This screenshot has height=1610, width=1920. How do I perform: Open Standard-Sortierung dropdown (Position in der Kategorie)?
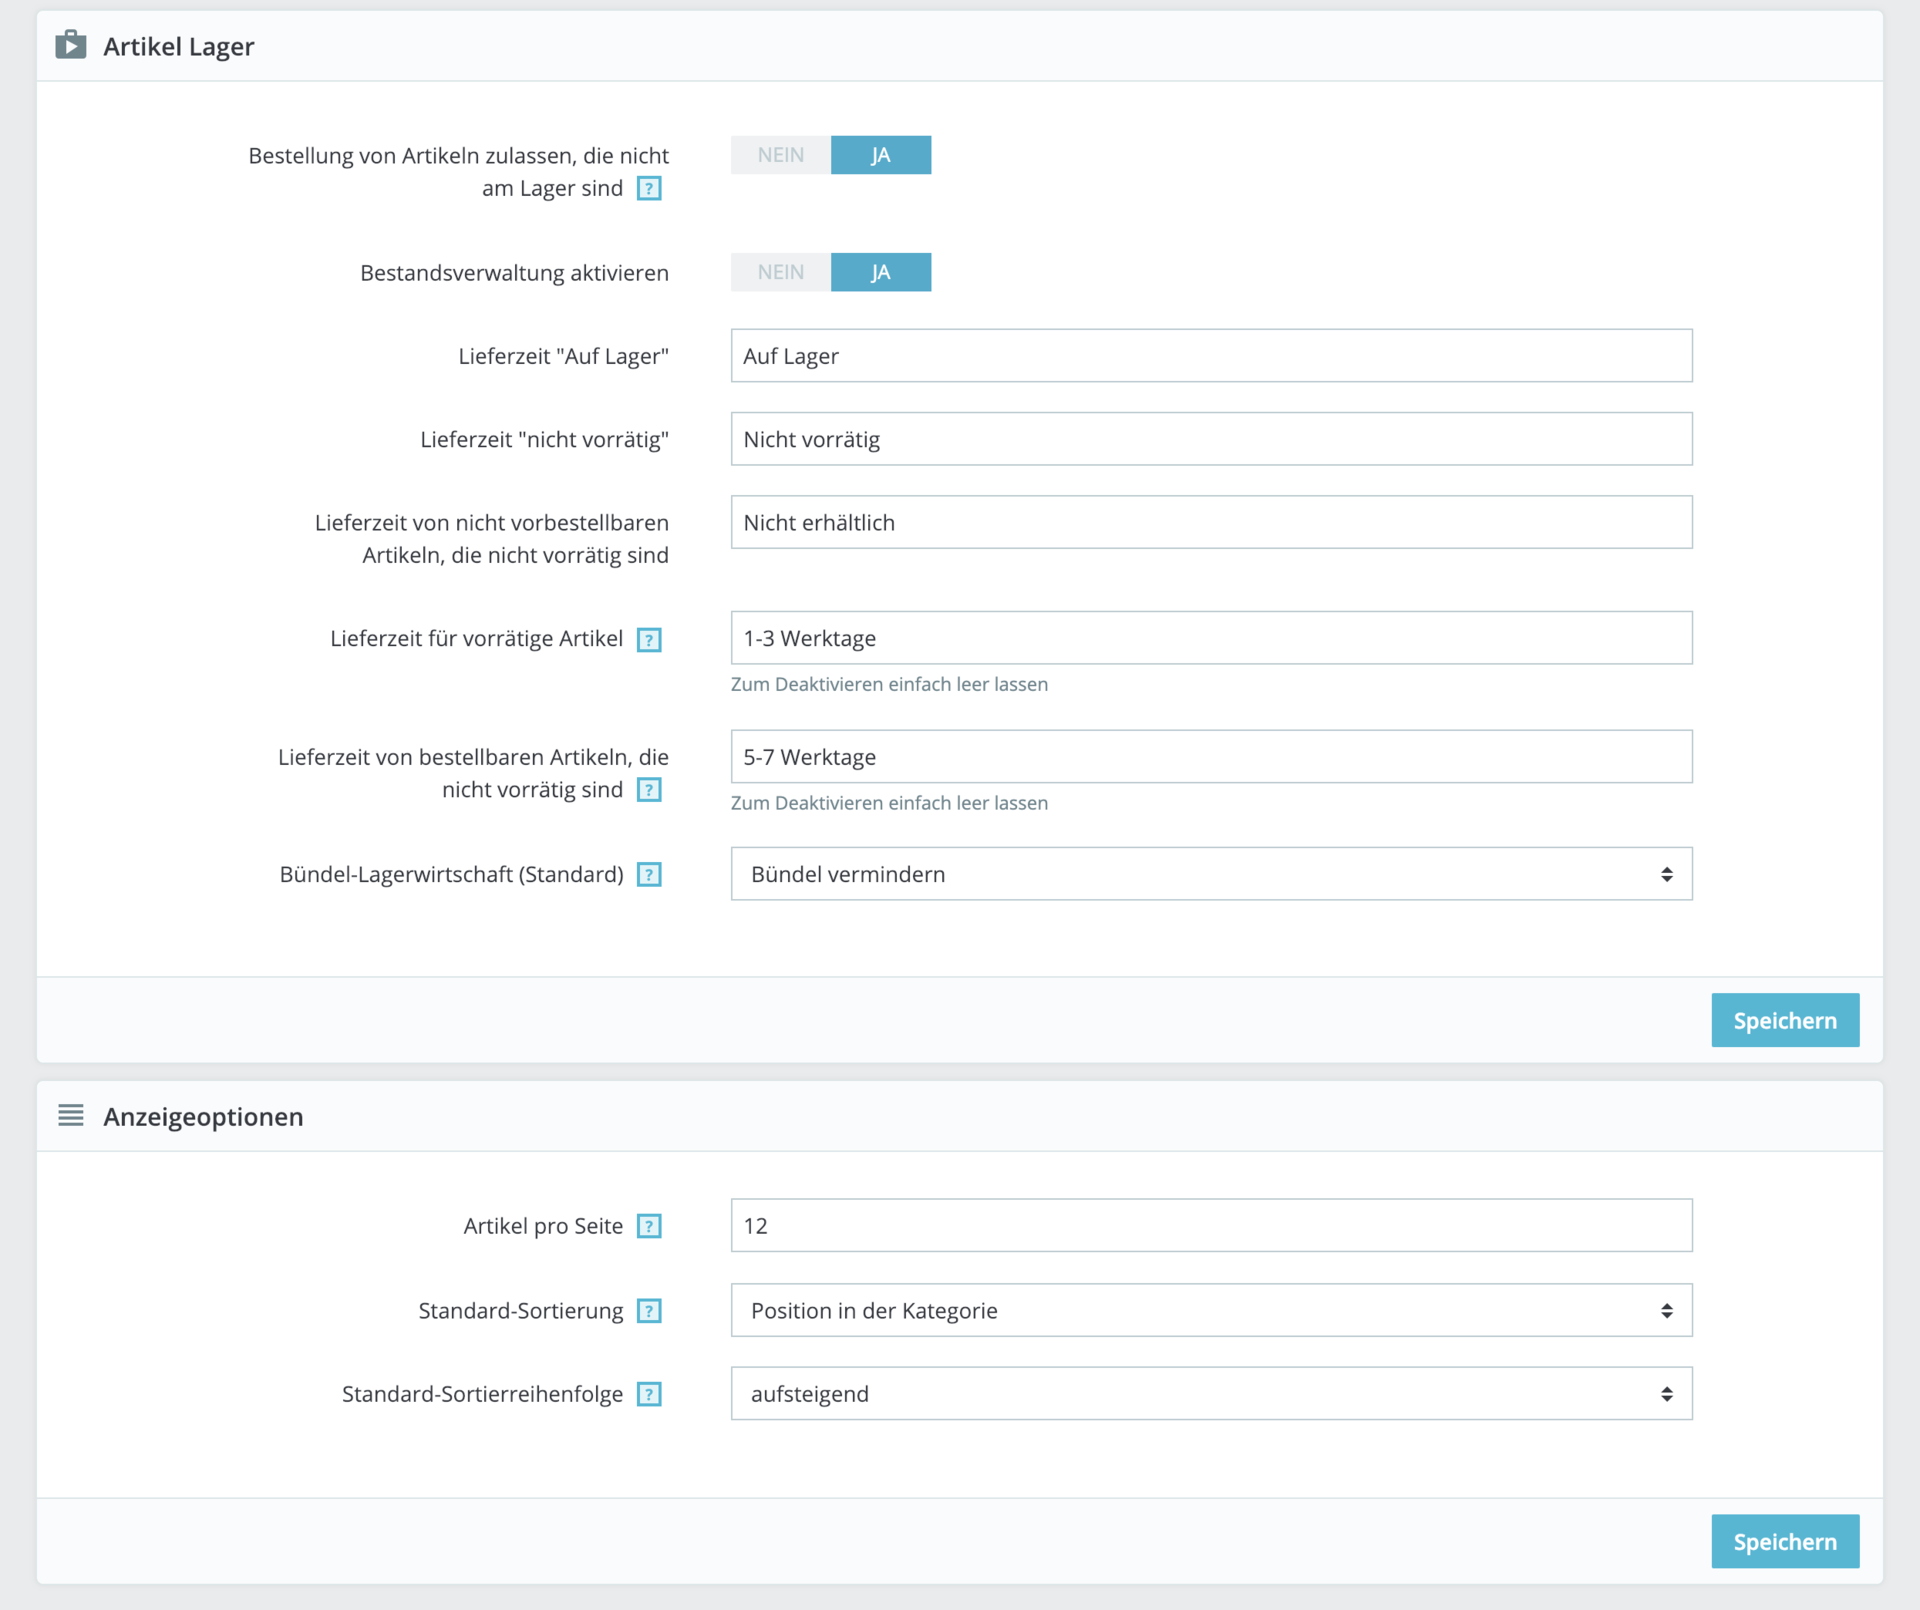tap(1210, 1310)
